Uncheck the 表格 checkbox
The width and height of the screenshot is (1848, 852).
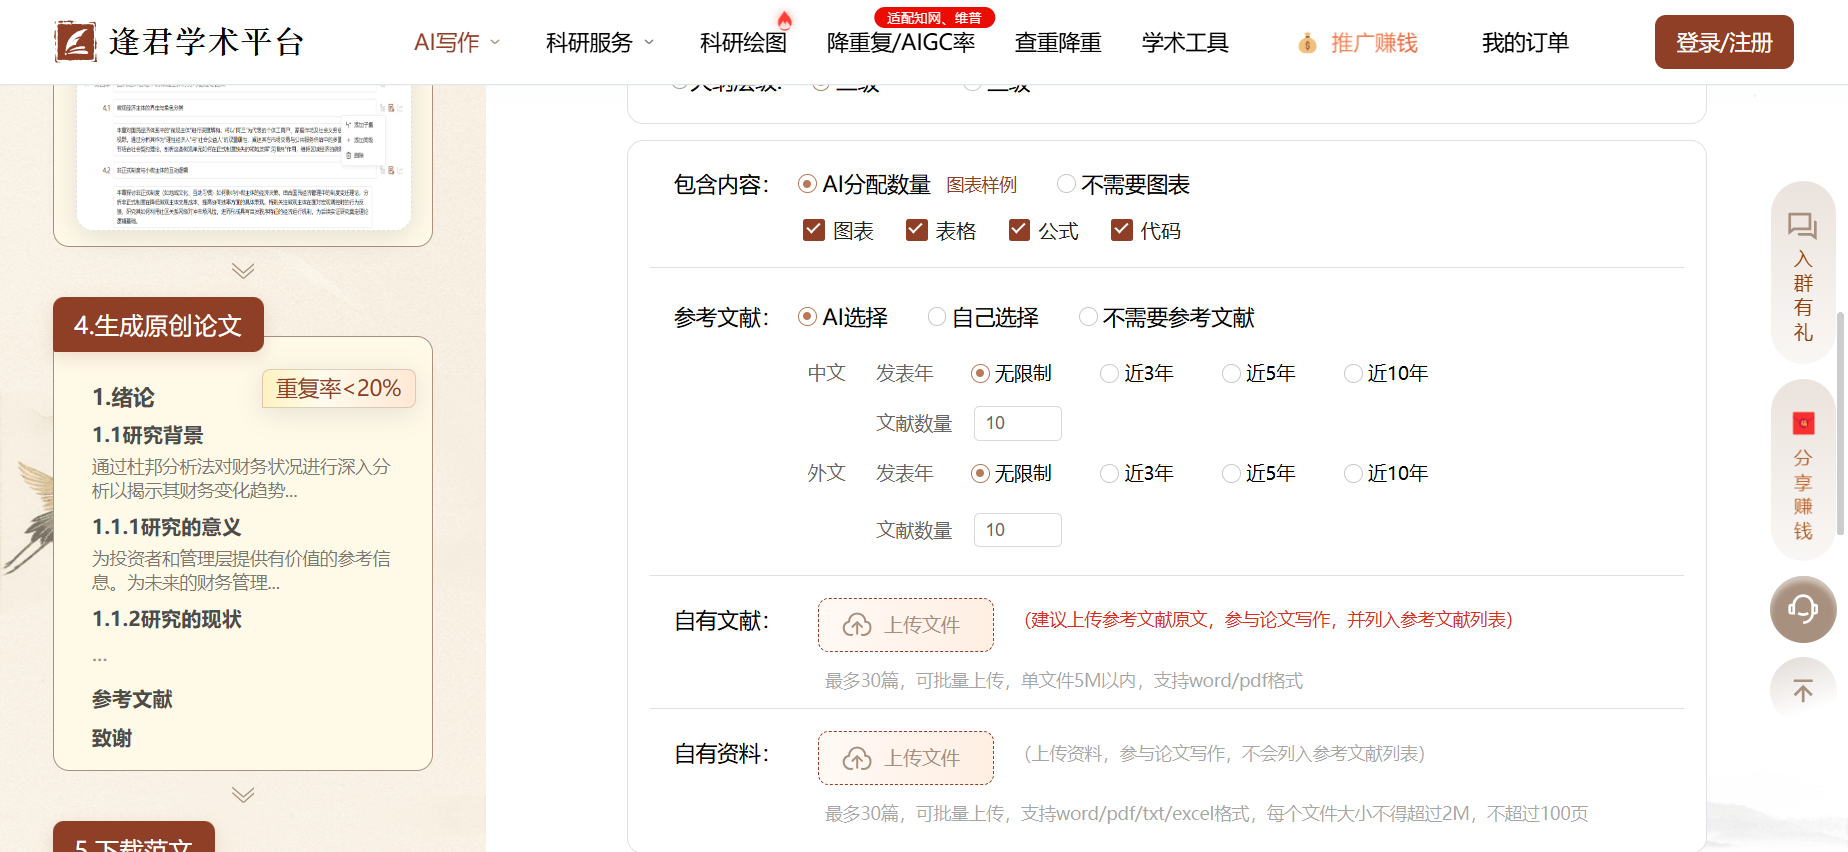tap(916, 231)
